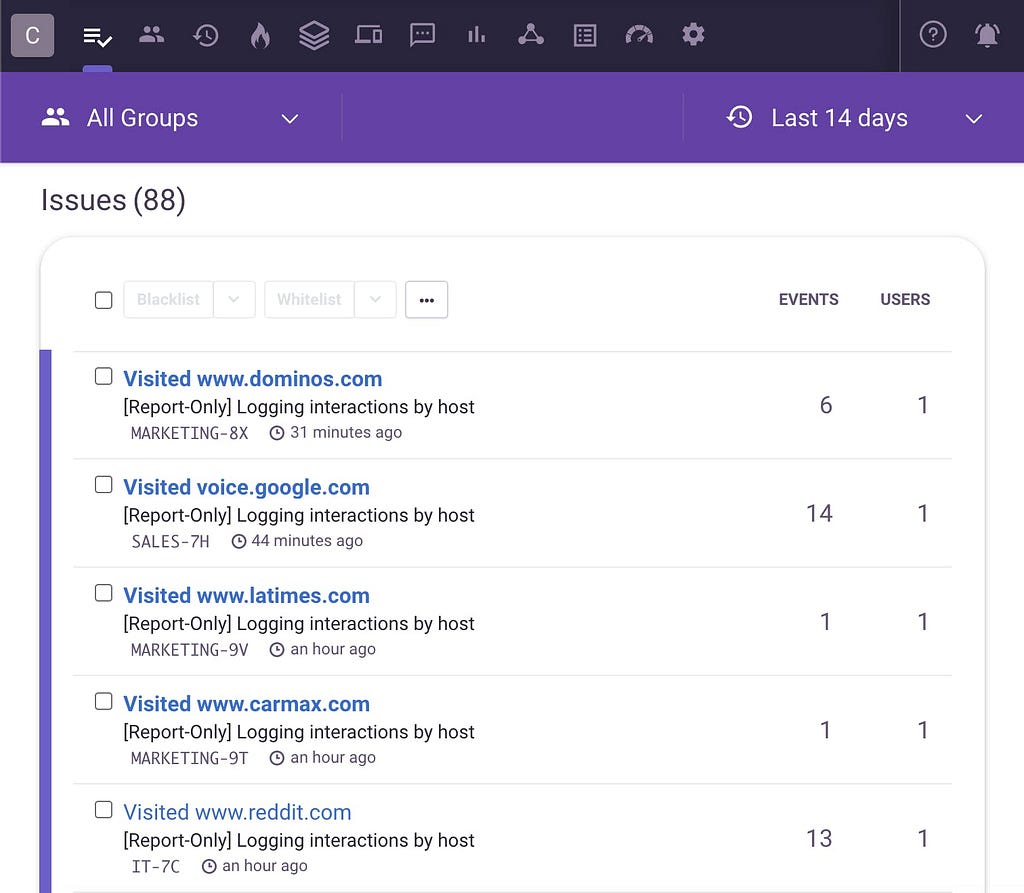Click clock icon next to 31 minutes ago
Image resolution: width=1024 pixels, height=893 pixels.
[277, 433]
